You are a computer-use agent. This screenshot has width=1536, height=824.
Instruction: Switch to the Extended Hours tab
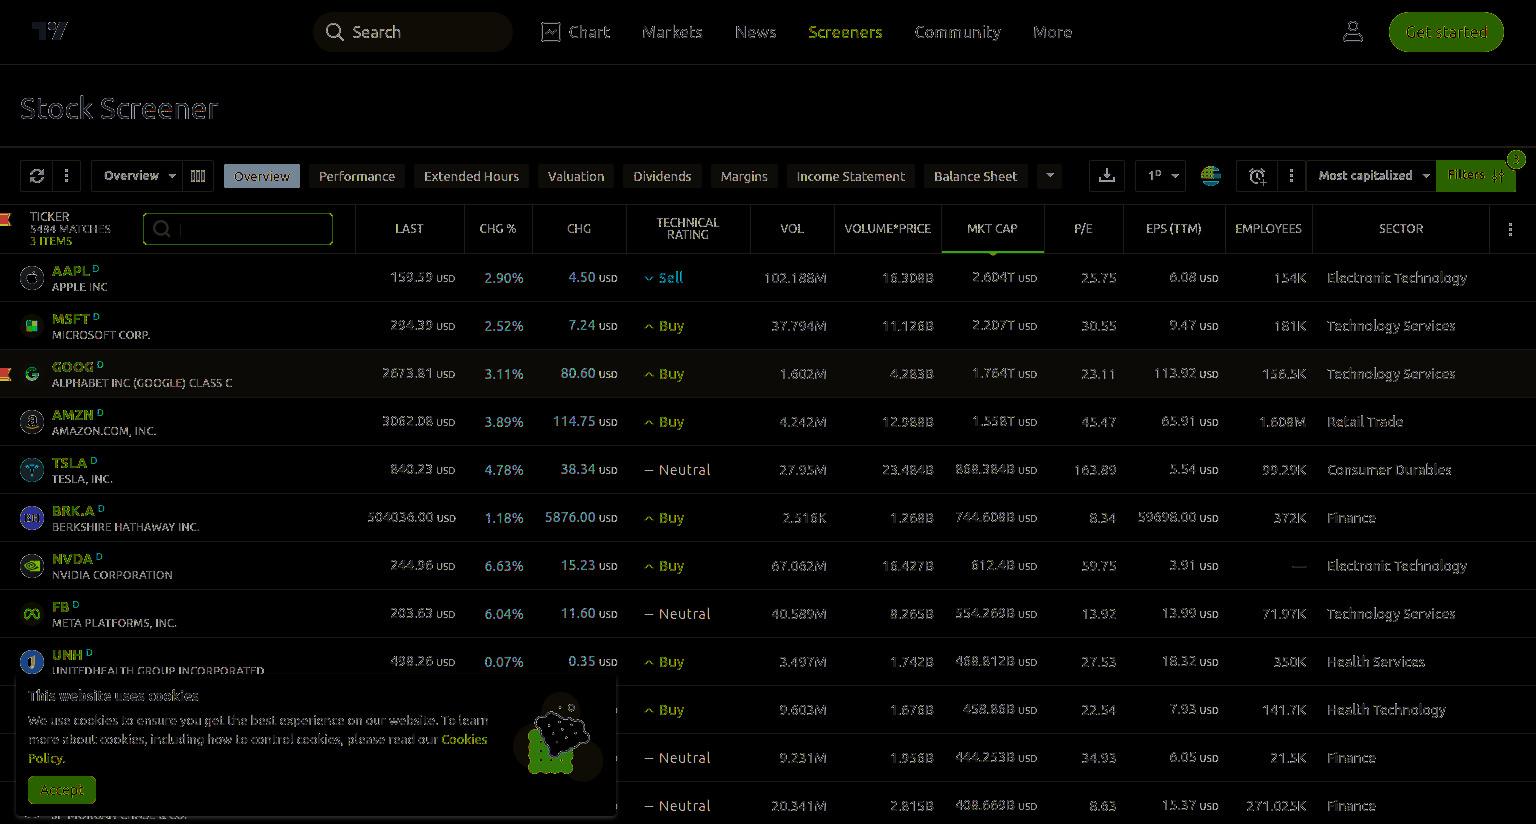click(471, 176)
